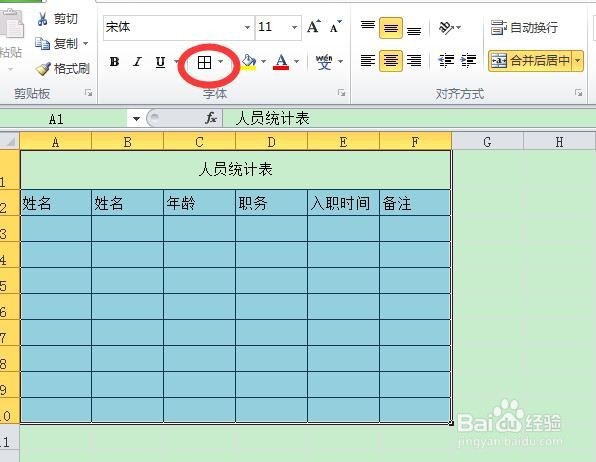Click cell containing 入职时间
The image size is (596, 462).
[x=343, y=203]
